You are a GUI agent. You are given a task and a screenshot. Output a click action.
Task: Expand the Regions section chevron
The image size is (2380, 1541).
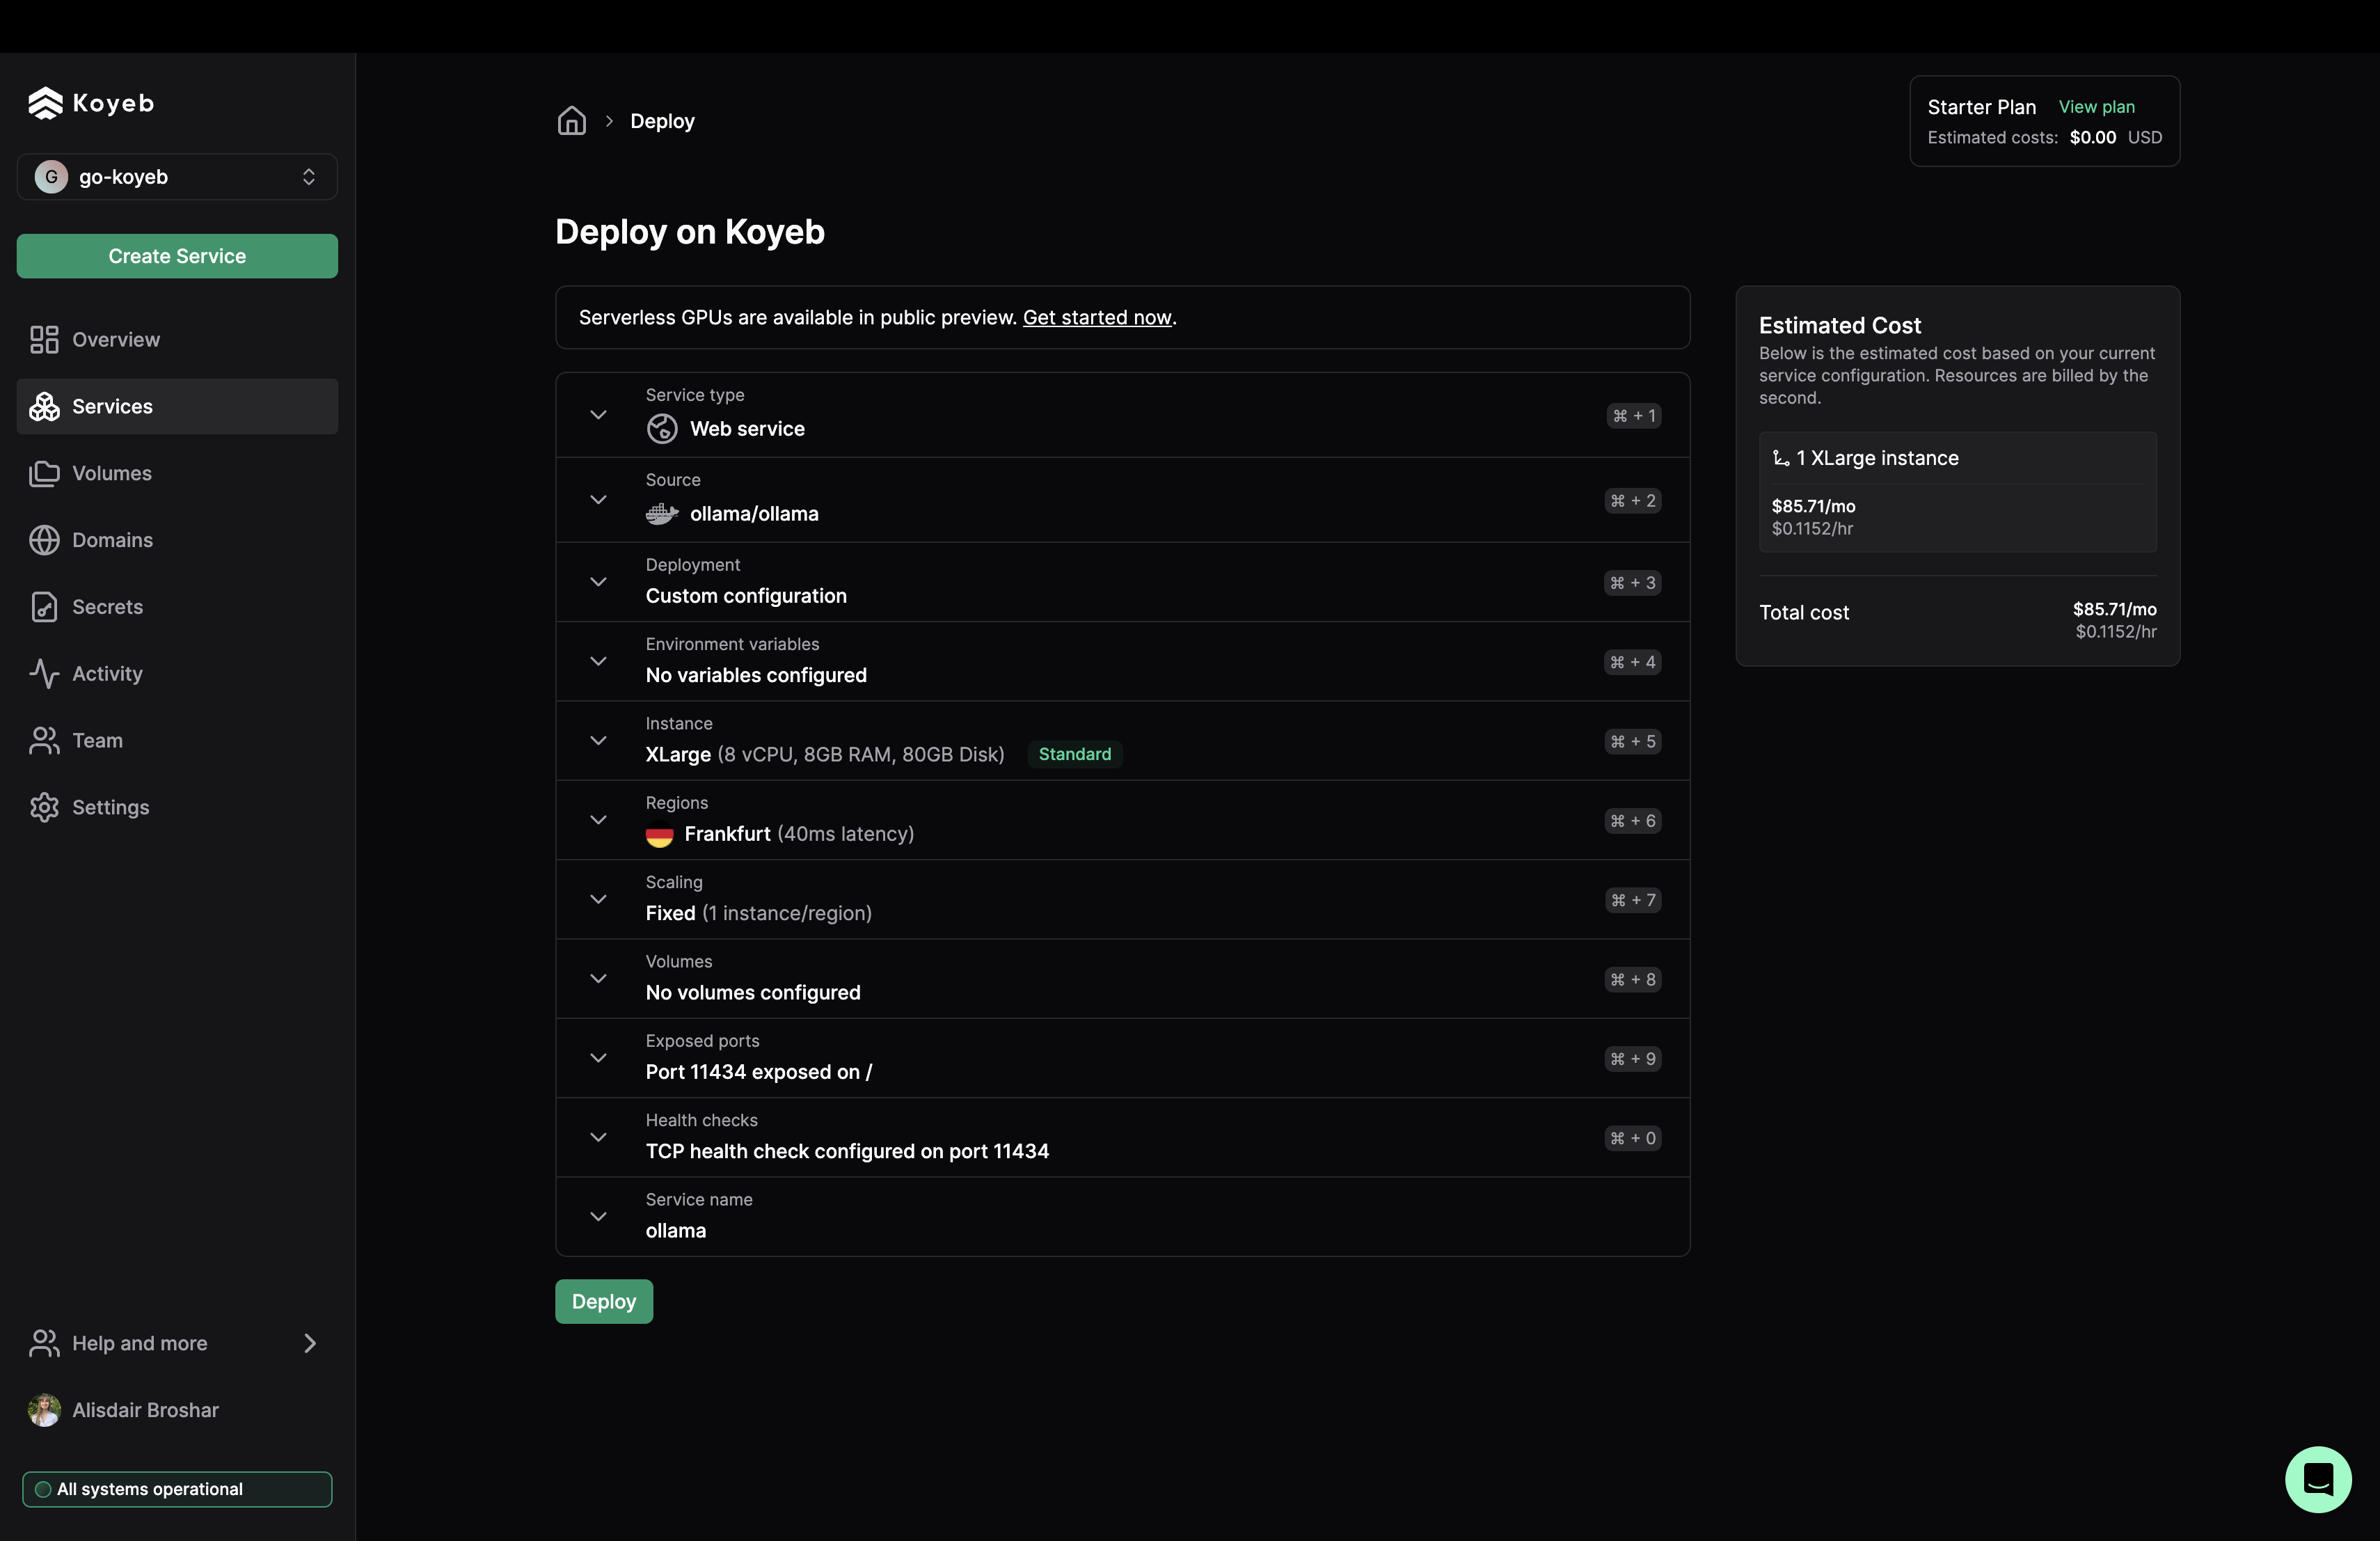598,820
